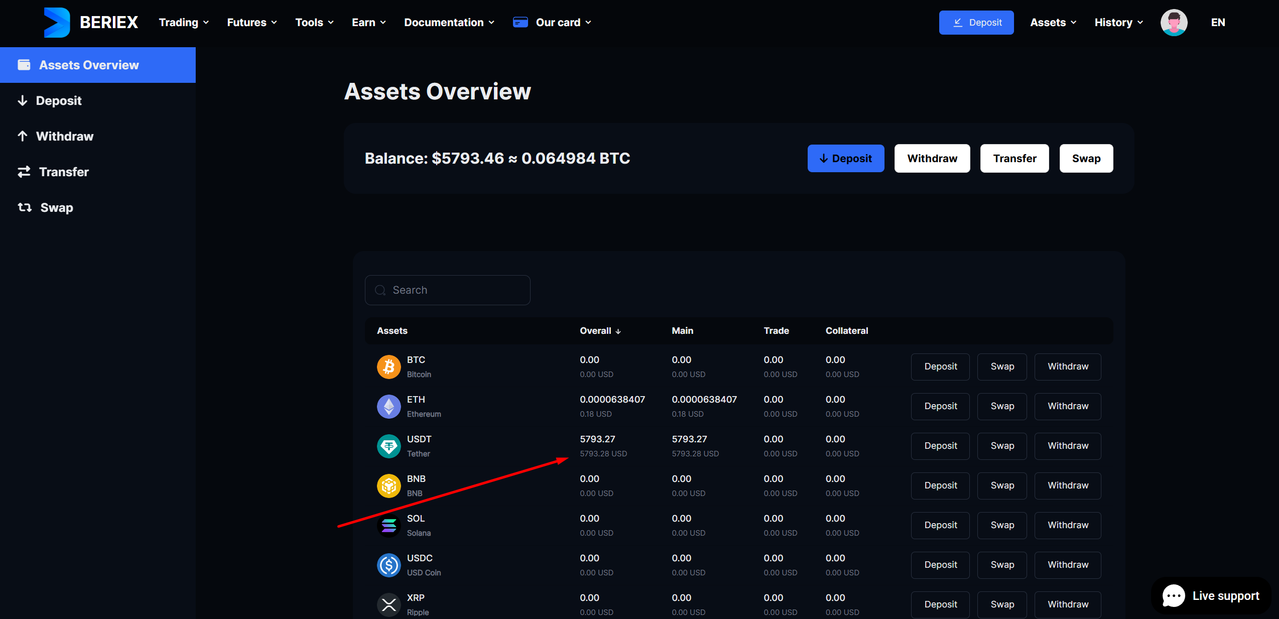Open the Assets dropdown in header

pos(1053,22)
